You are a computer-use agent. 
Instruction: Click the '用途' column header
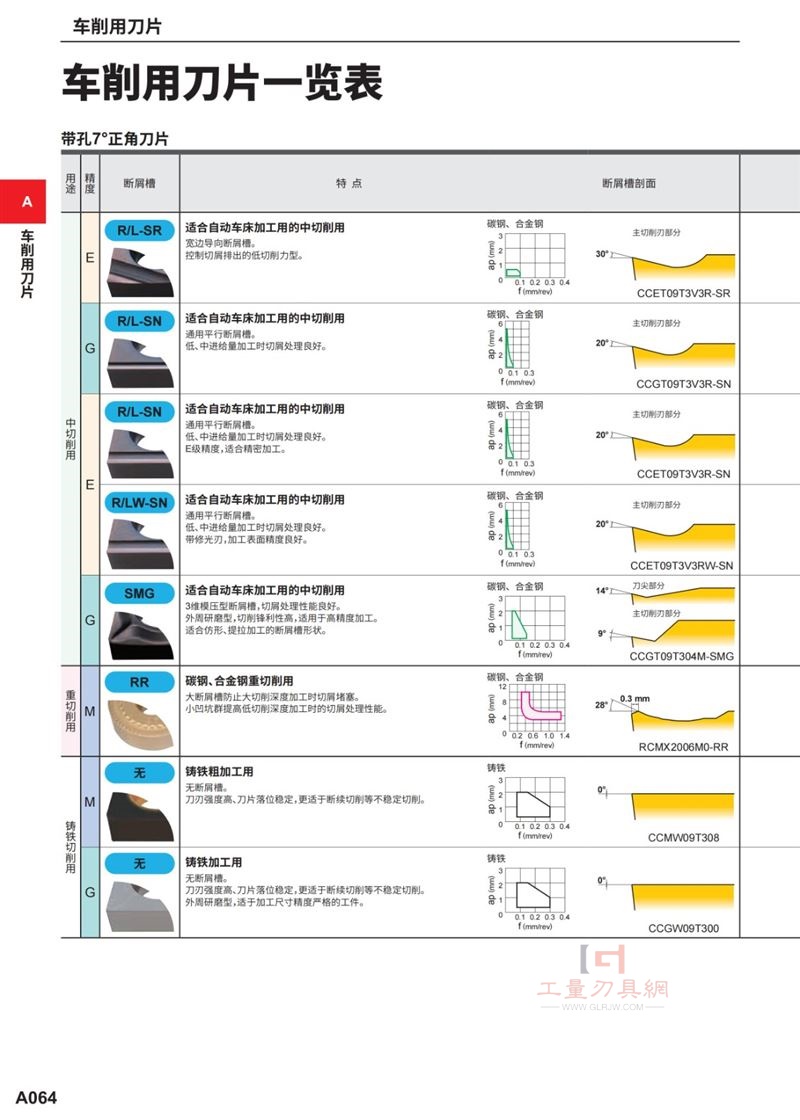[x=71, y=184]
